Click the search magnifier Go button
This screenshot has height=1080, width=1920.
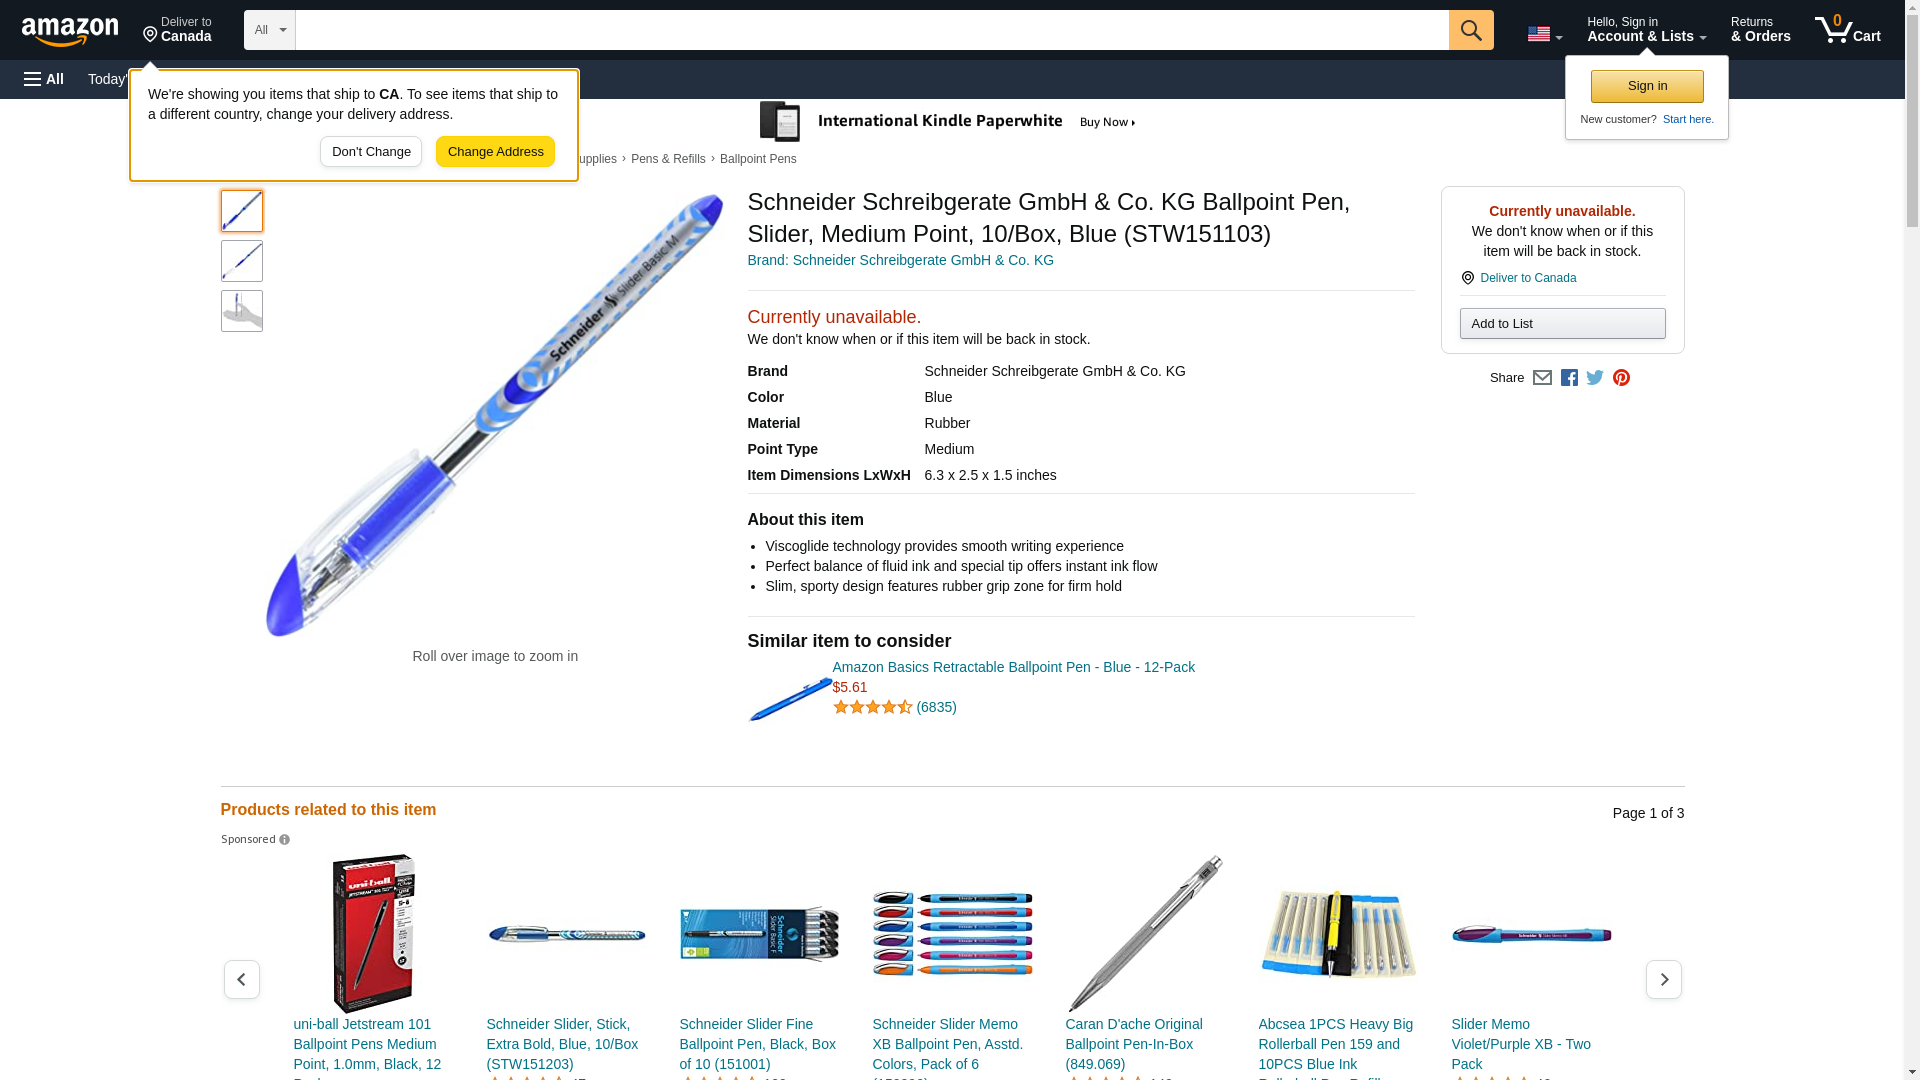point(1471,30)
